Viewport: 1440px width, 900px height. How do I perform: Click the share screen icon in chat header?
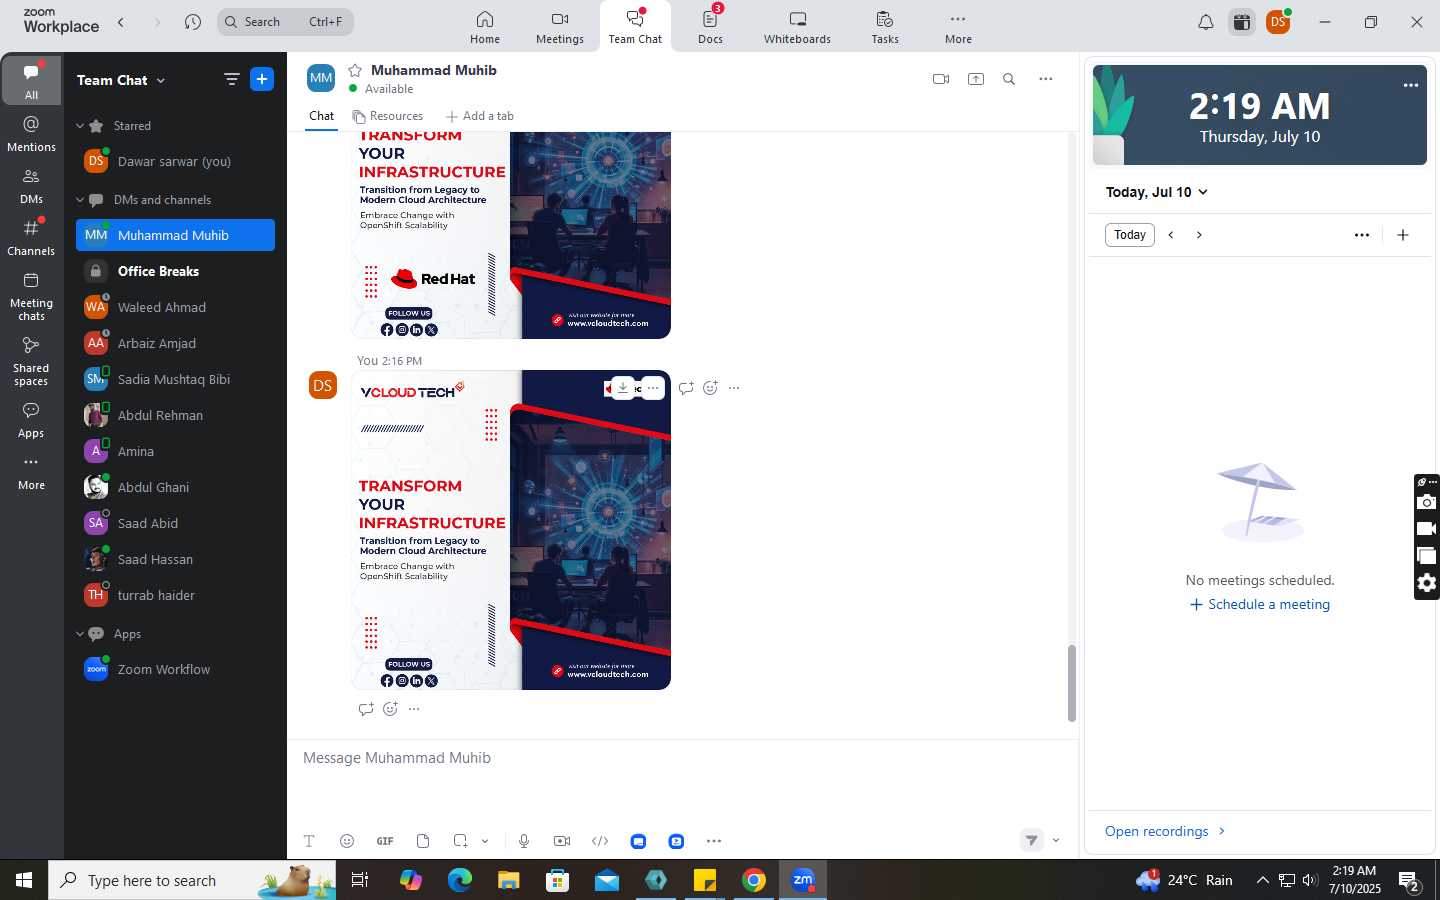976,79
